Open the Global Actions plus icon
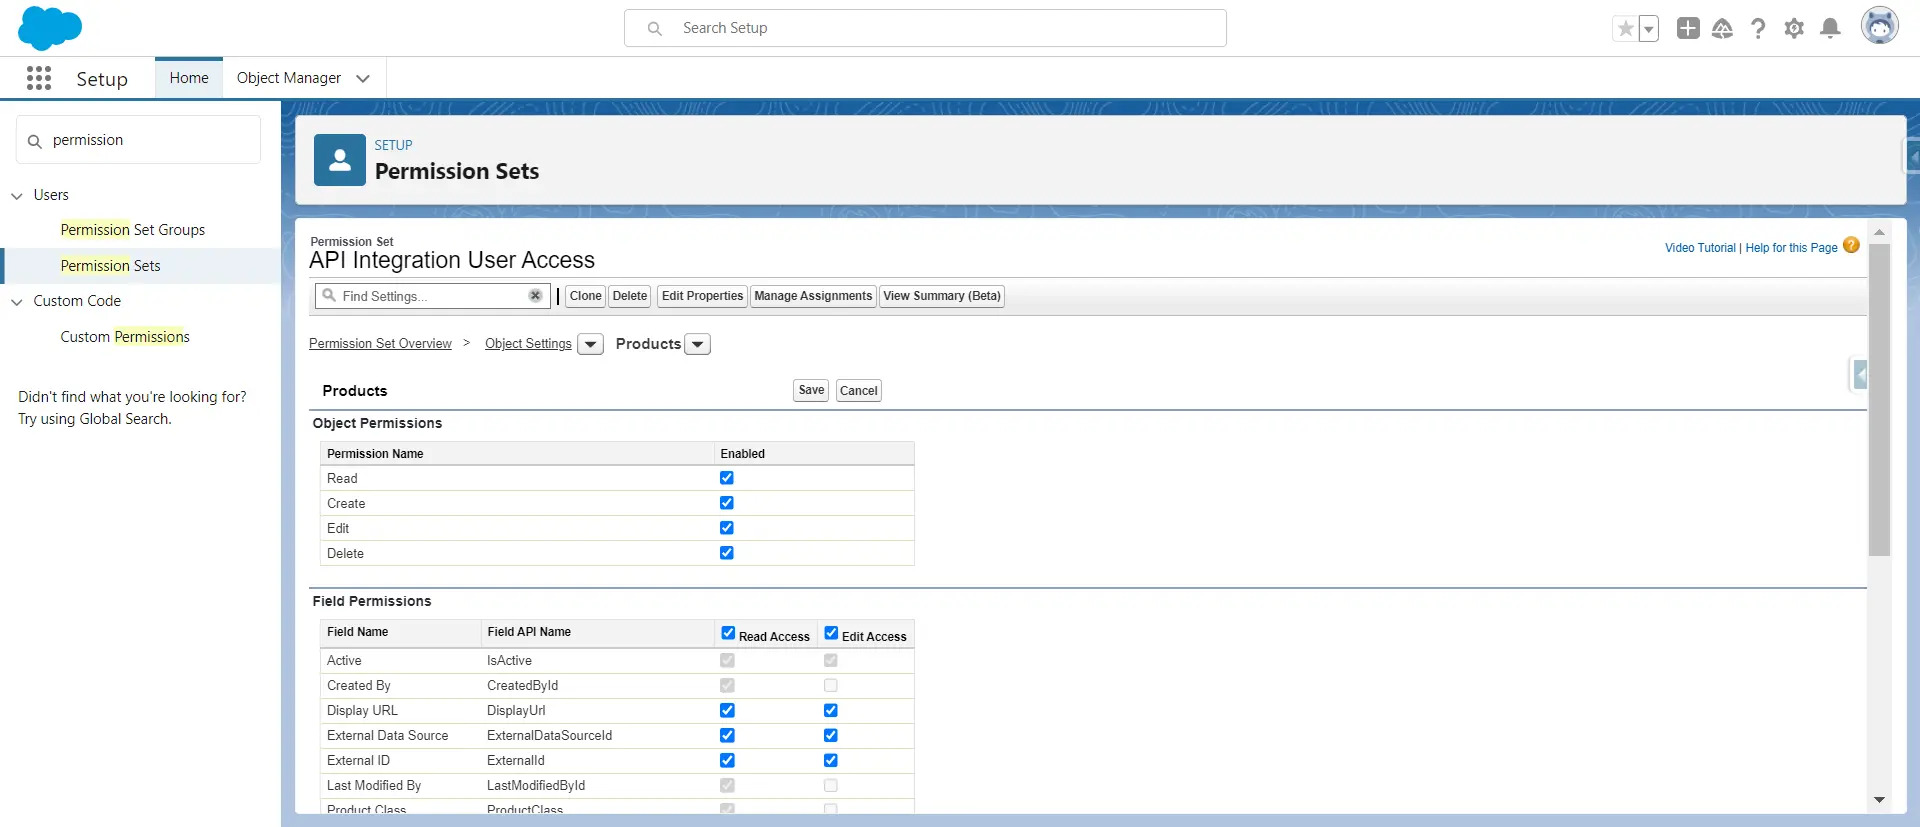The image size is (1920, 827). point(1688,28)
